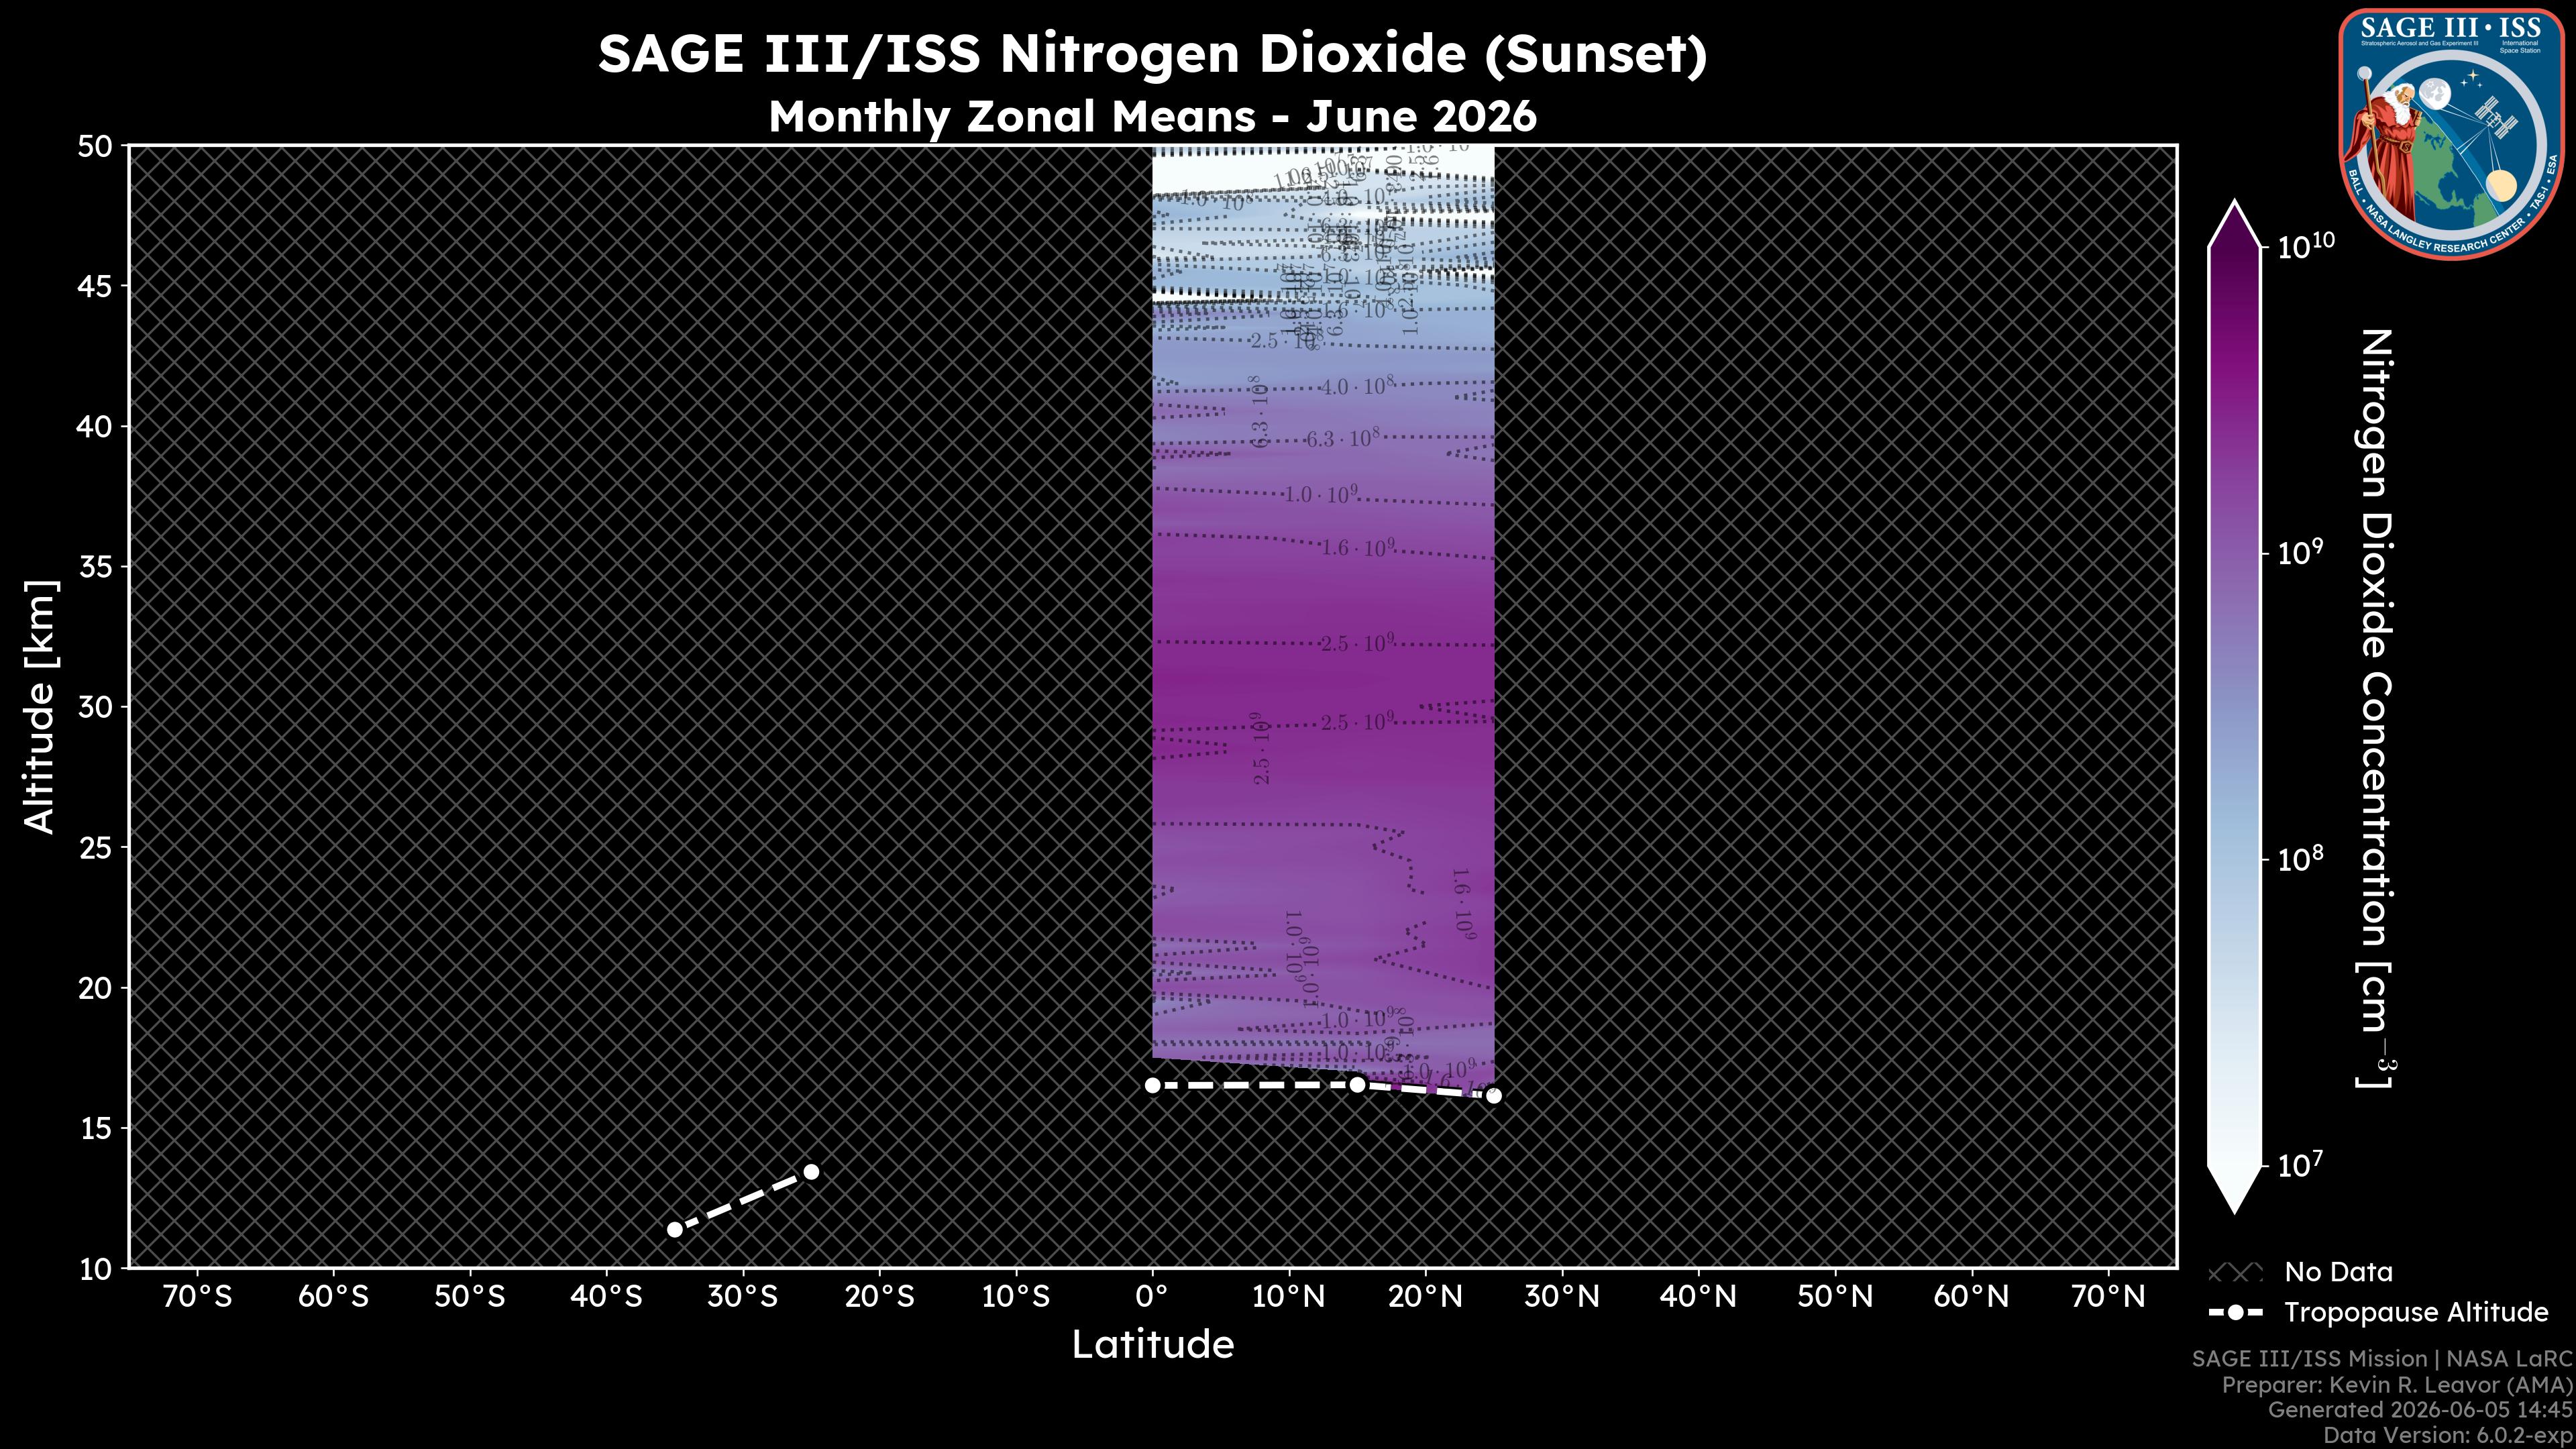
Task: Click the altitude tick label '45'
Action: 95,287
